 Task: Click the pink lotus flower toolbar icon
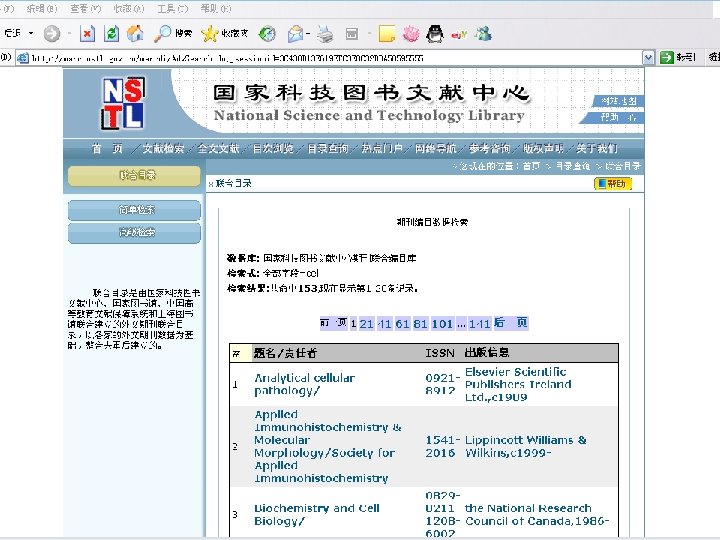411,34
